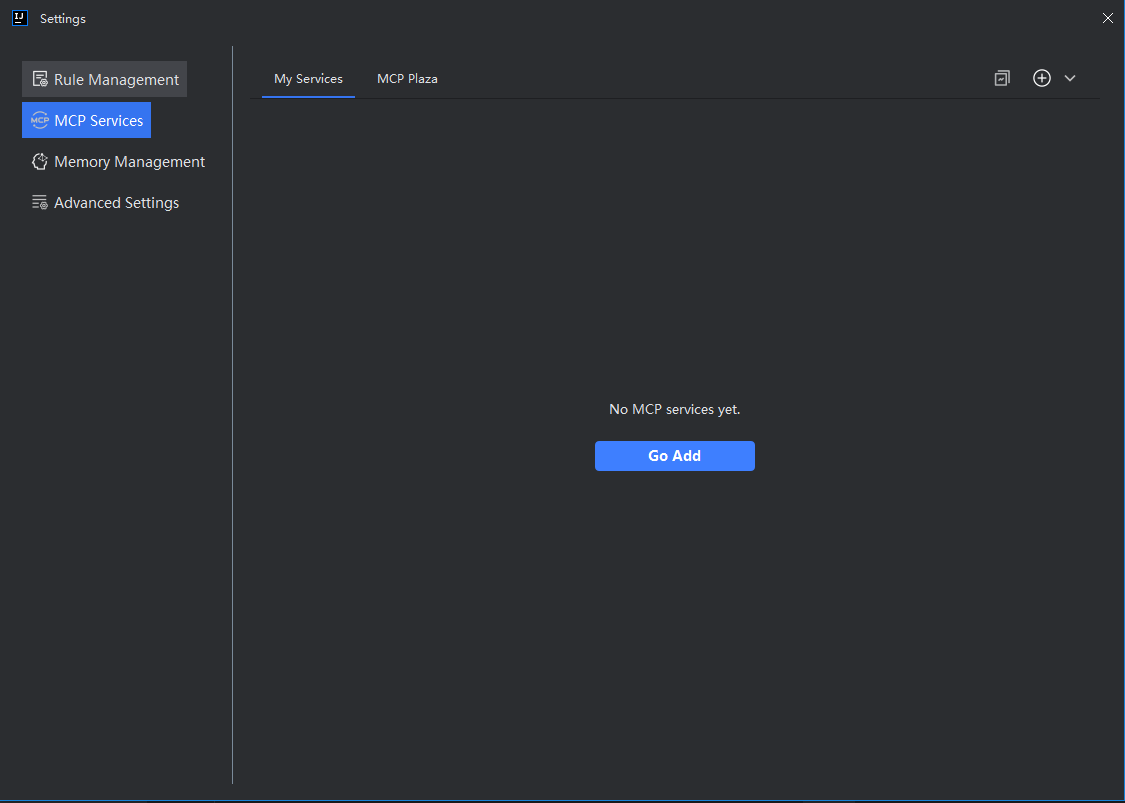Open the MCP Plaza tab
Screen dimensions: 1125x803
click(407, 79)
